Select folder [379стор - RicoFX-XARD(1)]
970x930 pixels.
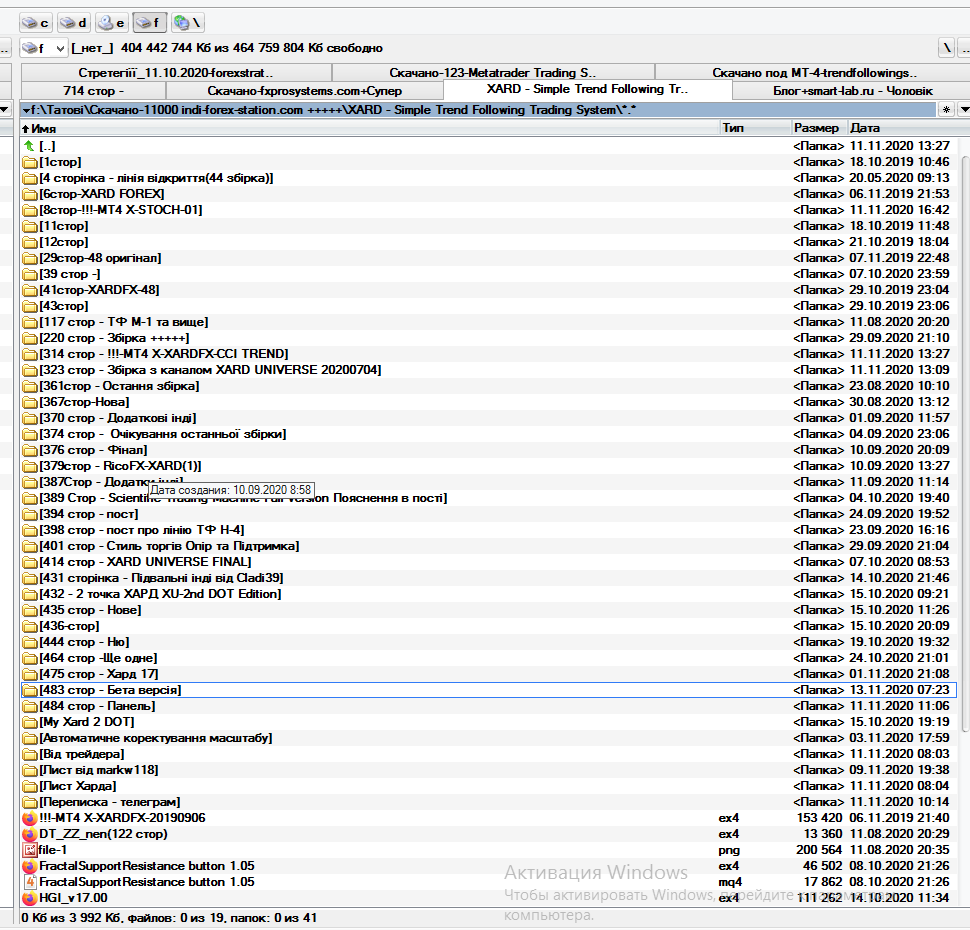489,466
